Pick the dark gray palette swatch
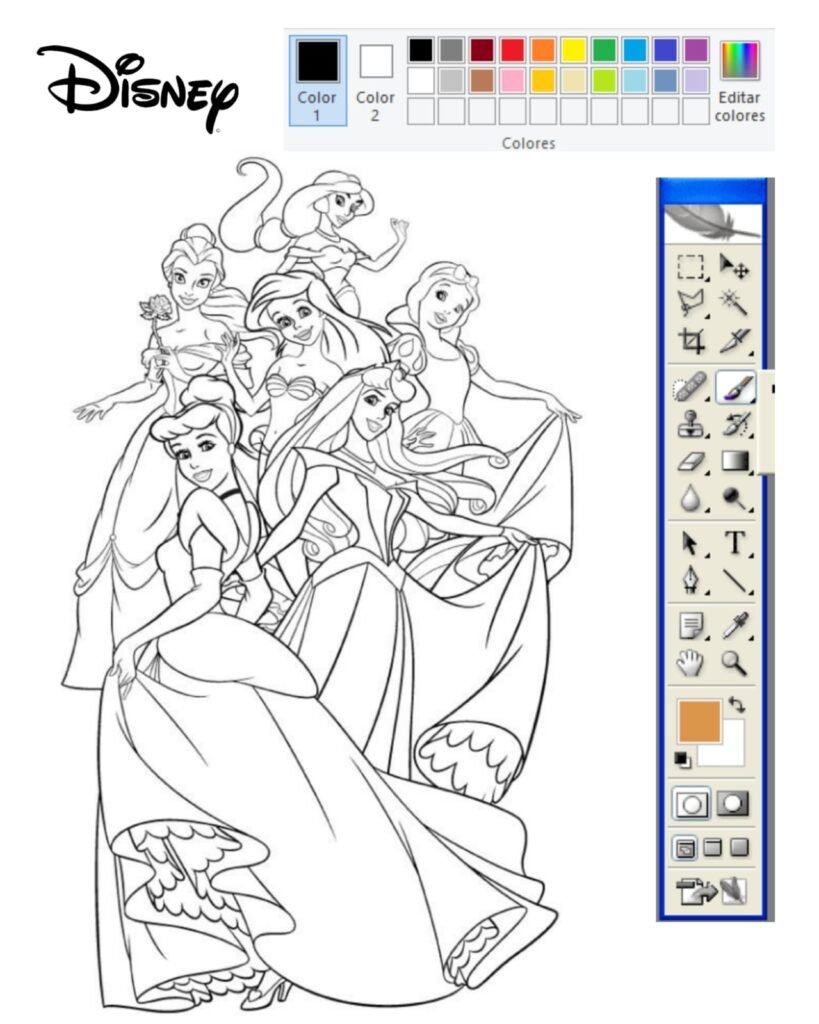819x1024 pixels. pyautogui.click(x=451, y=50)
